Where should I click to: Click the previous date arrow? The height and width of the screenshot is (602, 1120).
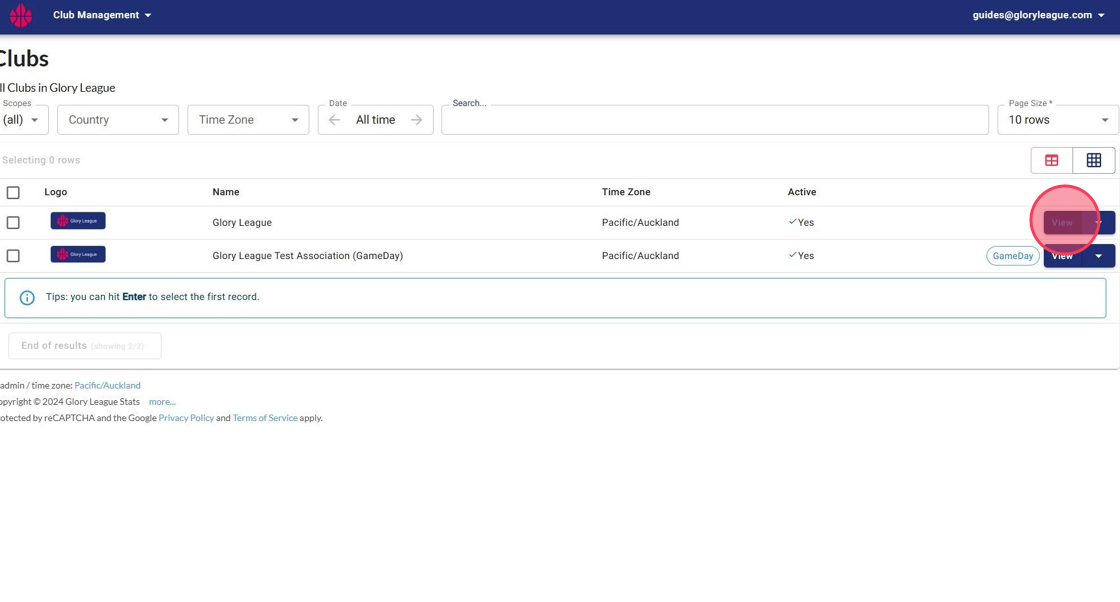pyautogui.click(x=334, y=120)
